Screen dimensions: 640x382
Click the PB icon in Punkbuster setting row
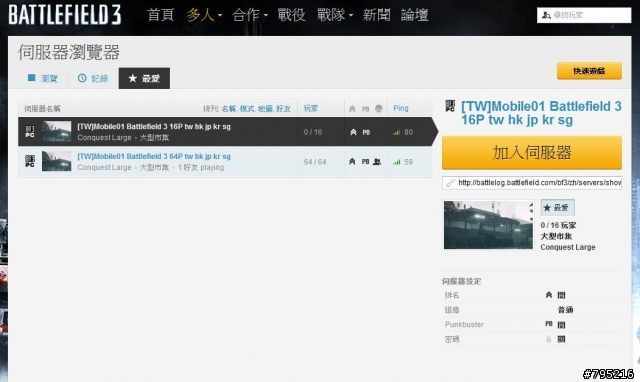point(549,324)
